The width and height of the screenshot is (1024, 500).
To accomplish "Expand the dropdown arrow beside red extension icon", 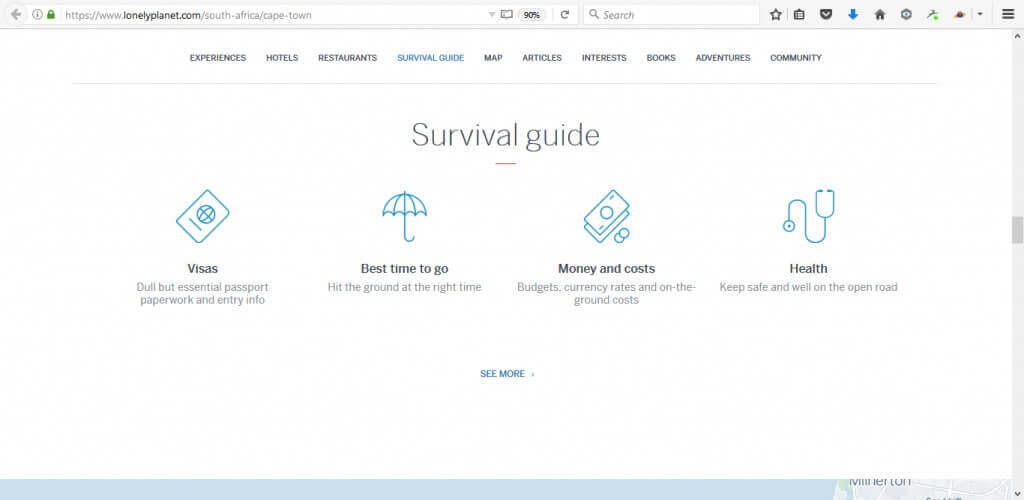I will pyautogui.click(x=980, y=14).
